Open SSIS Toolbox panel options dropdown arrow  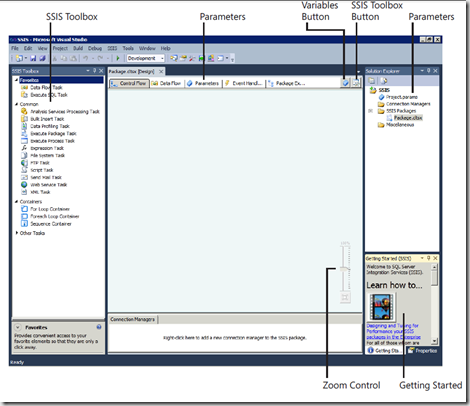(88, 71)
